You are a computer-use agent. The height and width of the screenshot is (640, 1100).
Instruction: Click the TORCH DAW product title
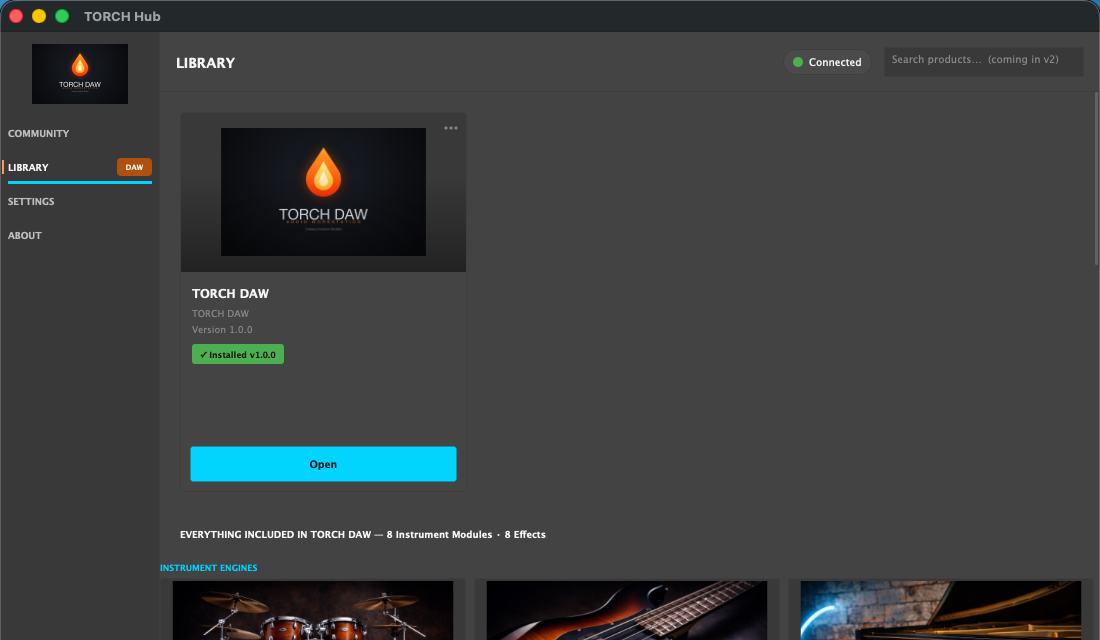click(231, 294)
